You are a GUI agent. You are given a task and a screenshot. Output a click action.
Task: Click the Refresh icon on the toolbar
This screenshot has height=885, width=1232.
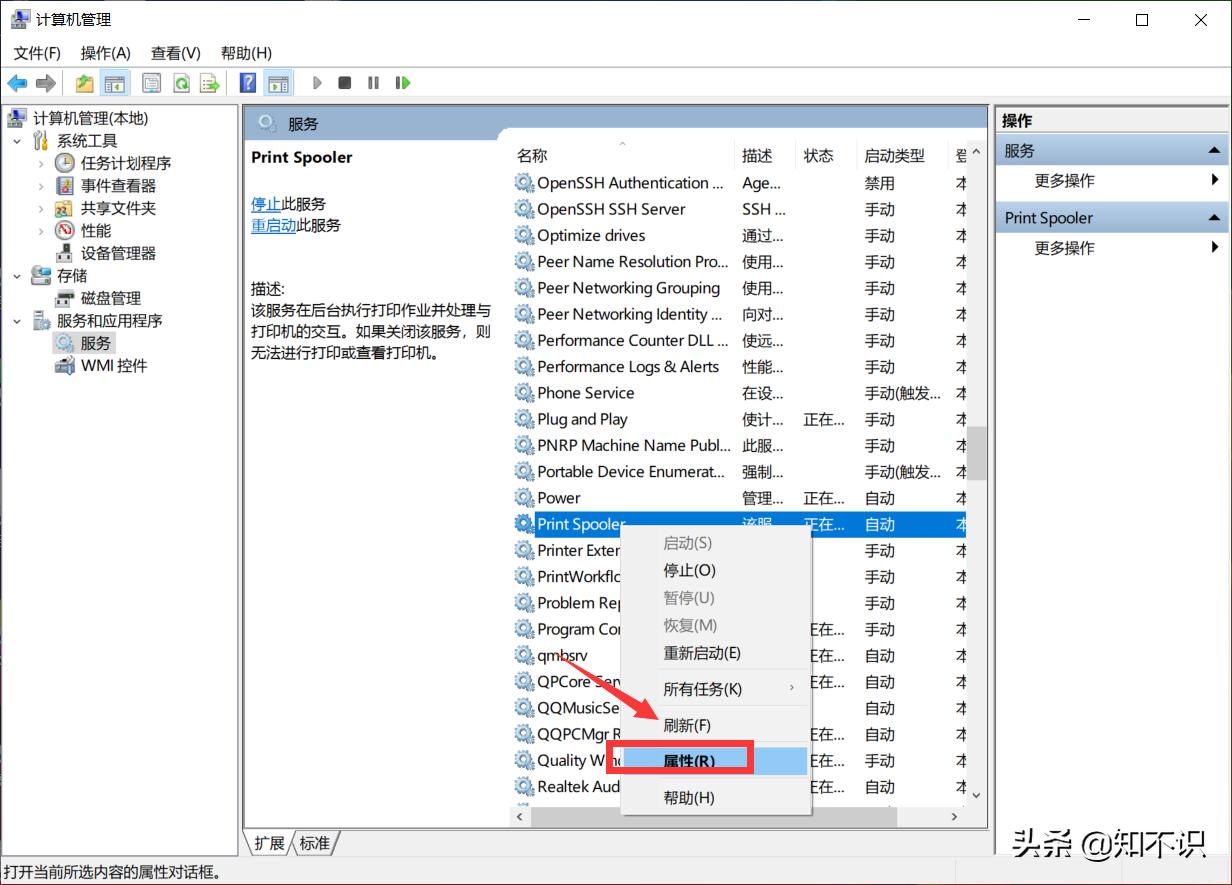pos(180,82)
